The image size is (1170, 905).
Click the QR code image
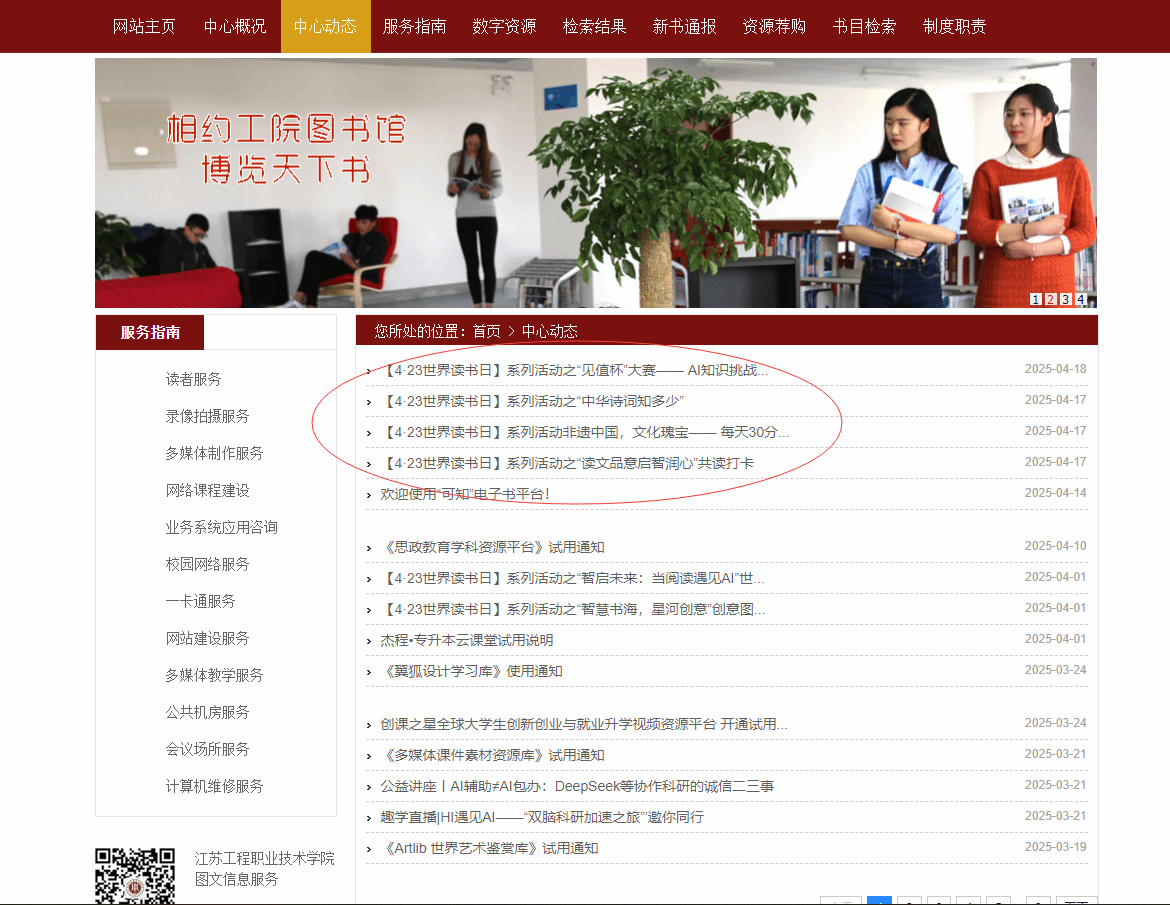point(134,876)
